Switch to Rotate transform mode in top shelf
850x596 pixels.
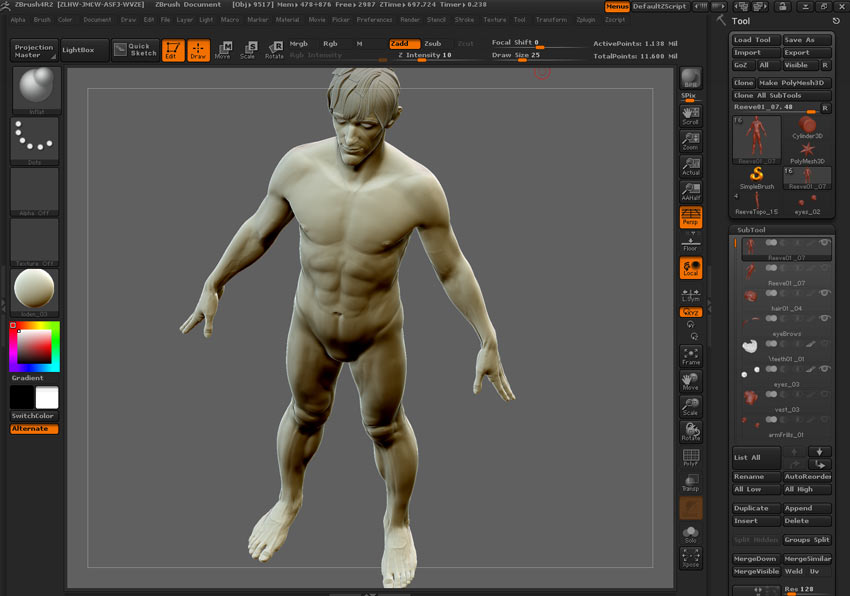click(x=274, y=50)
